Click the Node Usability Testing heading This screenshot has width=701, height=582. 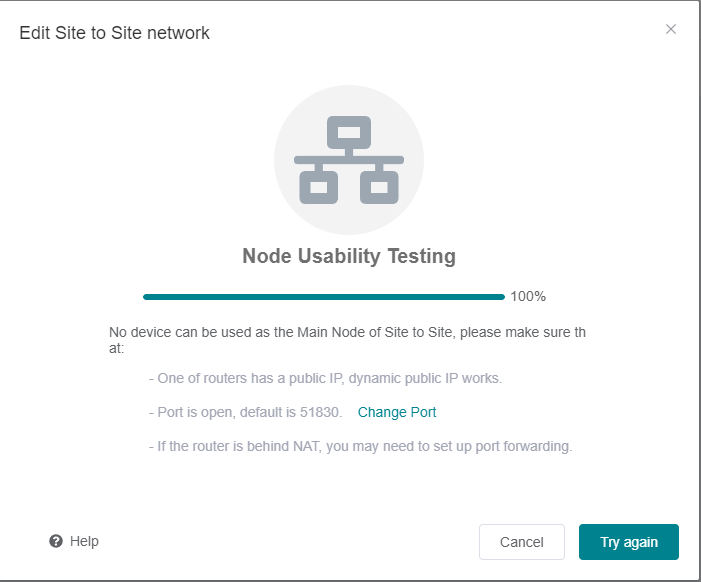click(349, 256)
